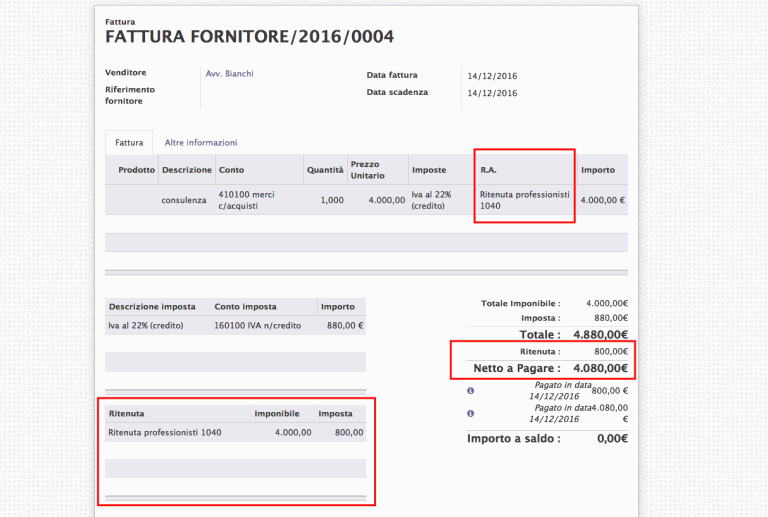The height and width of the screenshot is (517, 768).
Task: Click the 800,00 withholding tax value
Action: 349,432
